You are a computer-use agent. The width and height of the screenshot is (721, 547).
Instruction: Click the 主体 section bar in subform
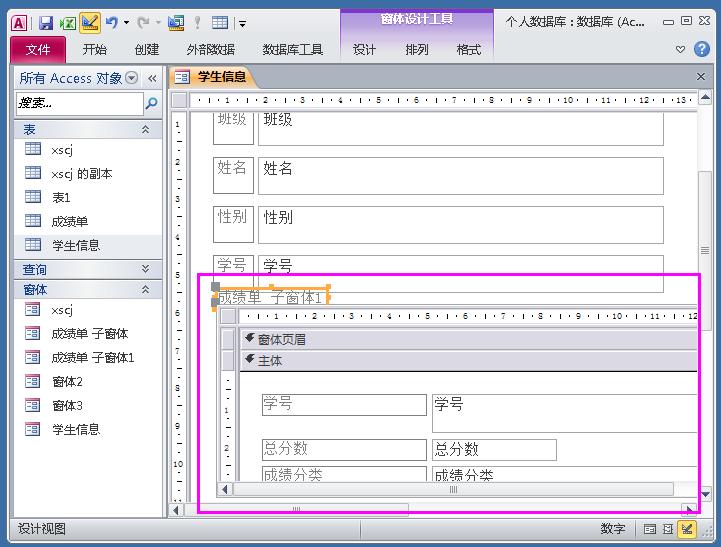pos(469,360)
